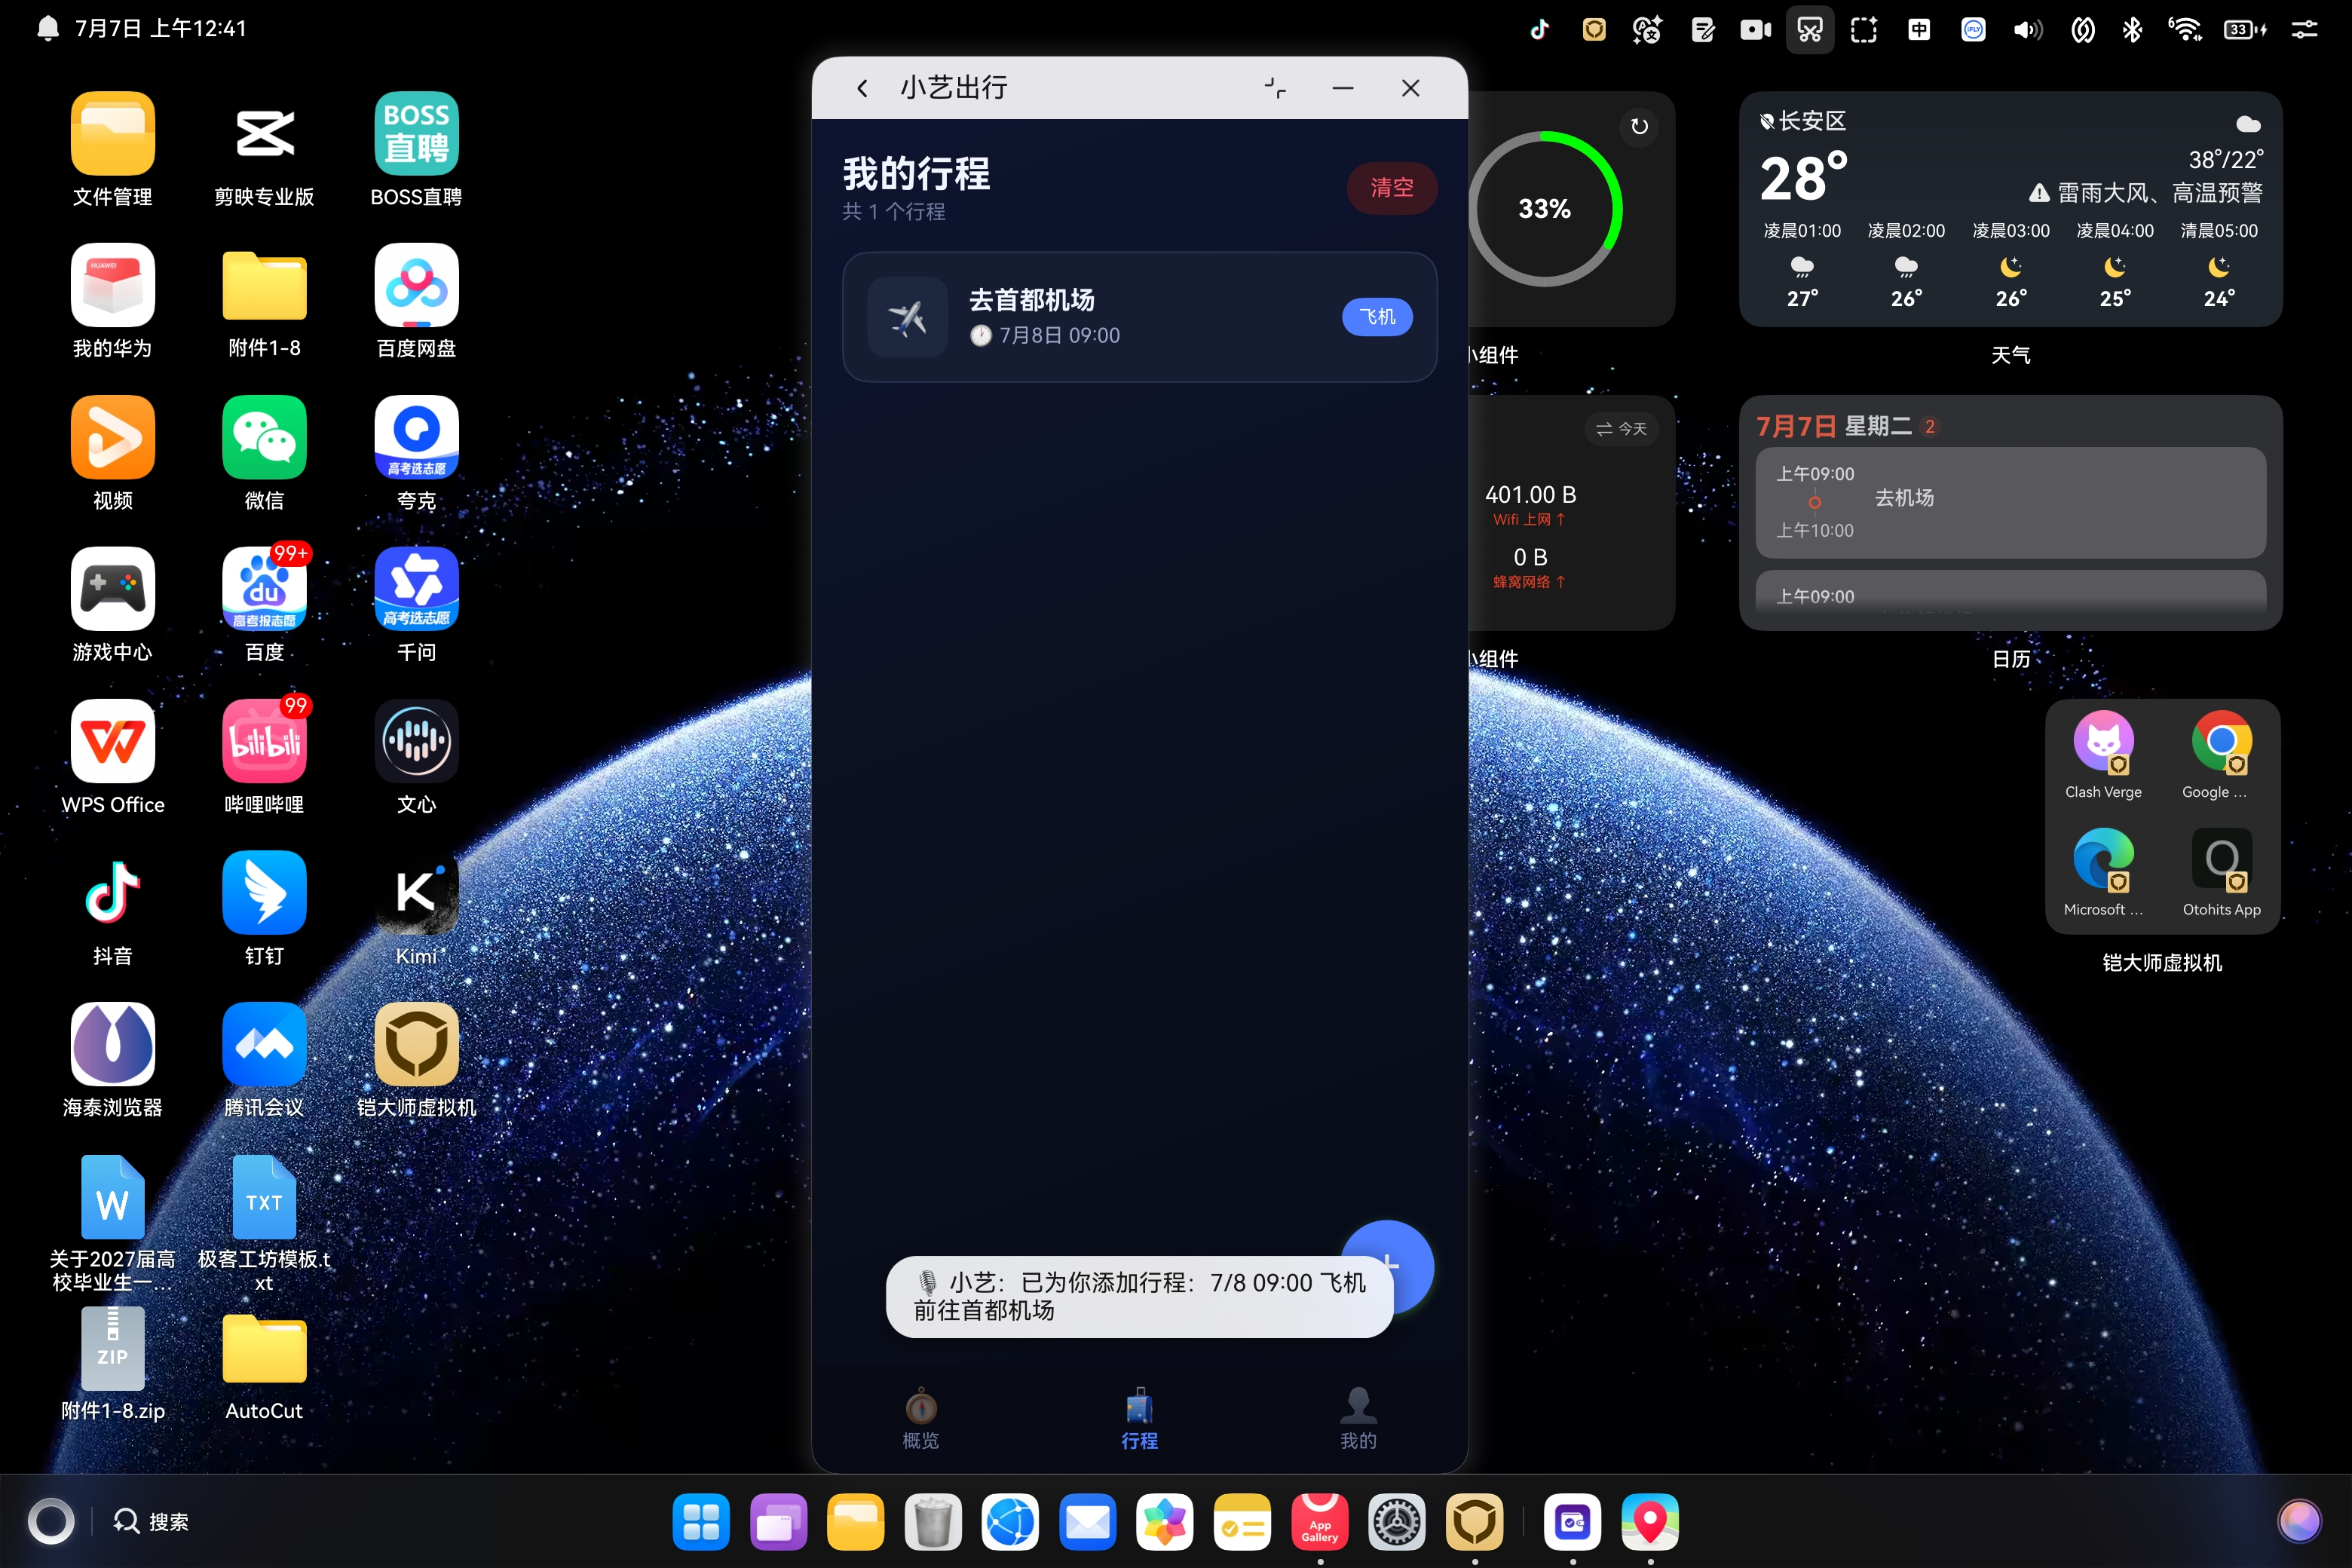This screenshot has width=2352, height=1568.
Task: Open 我的华为 desktop icon
Action: point(112,285)
